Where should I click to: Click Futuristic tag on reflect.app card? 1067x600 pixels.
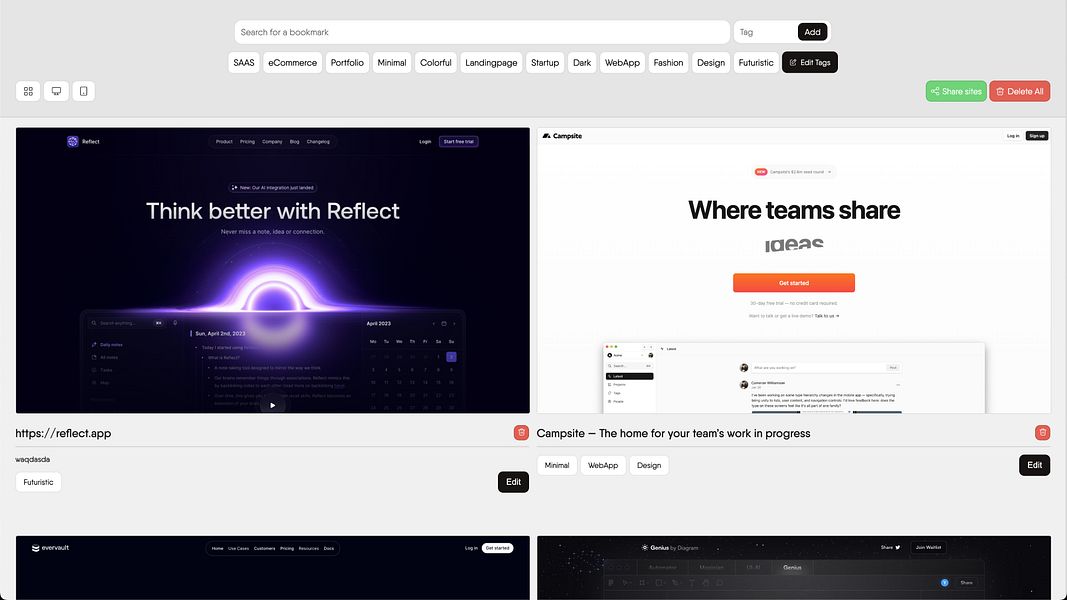[x=38, y=482]
